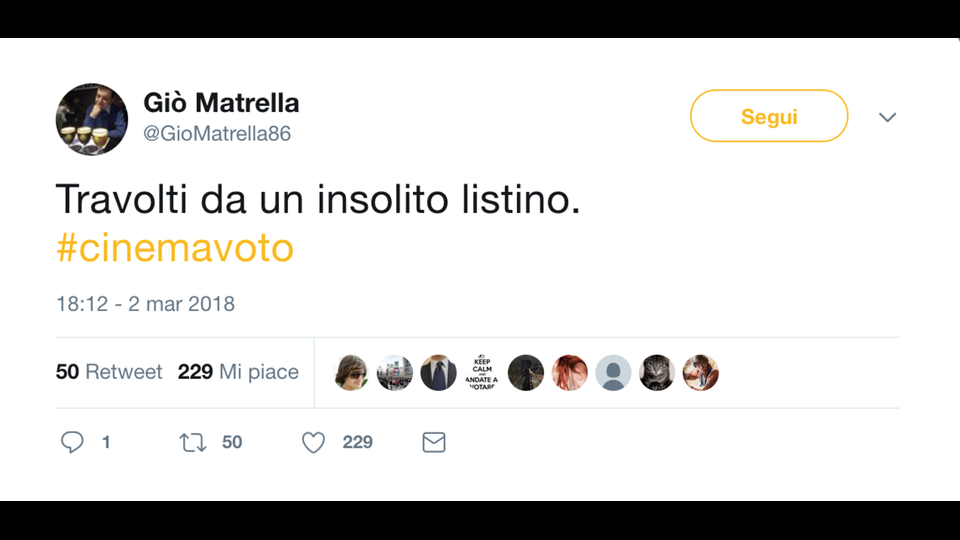View the 50 Retweet list
Viewport: 960px width, 540px height.
tap(109, 372)
